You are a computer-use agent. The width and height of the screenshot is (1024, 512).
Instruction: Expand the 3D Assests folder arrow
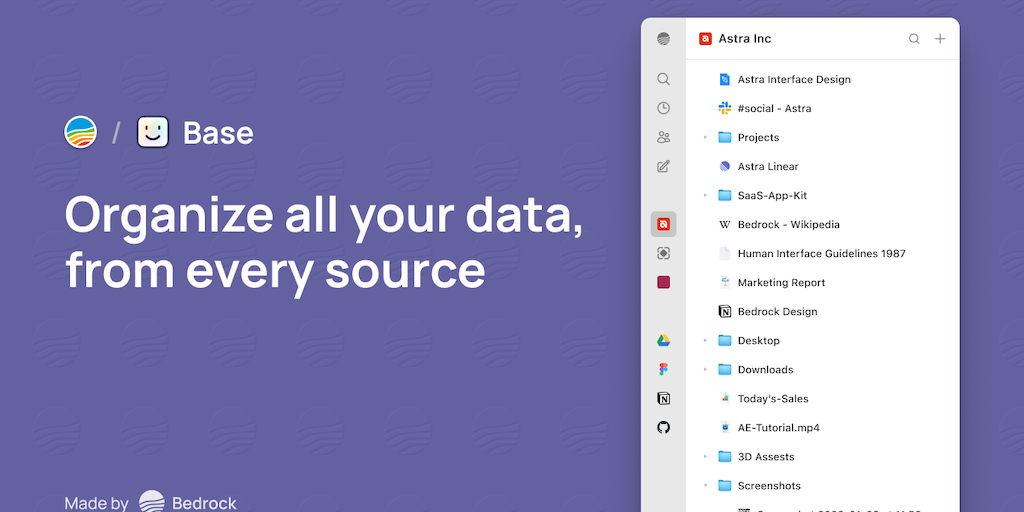pos(705,456)
